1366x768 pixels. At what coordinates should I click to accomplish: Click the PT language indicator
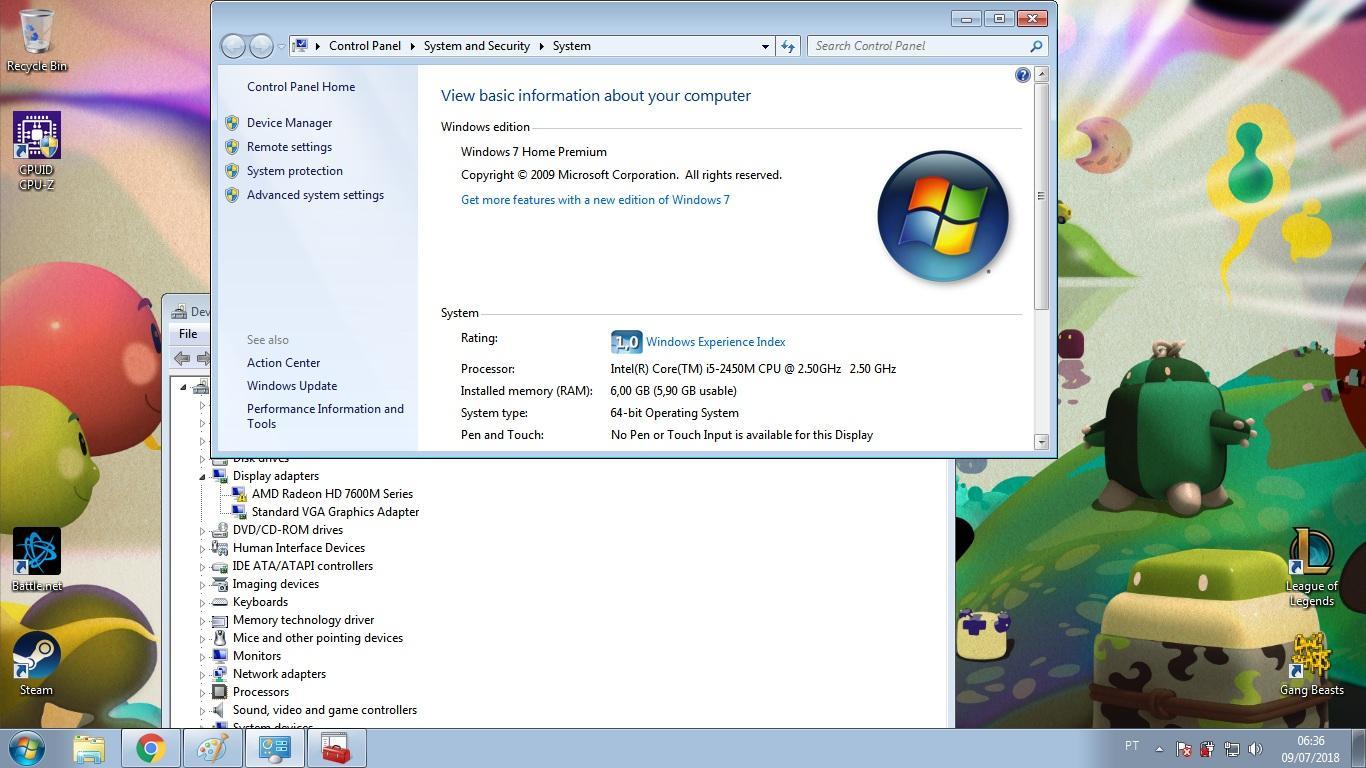[x=1132, y=746]
